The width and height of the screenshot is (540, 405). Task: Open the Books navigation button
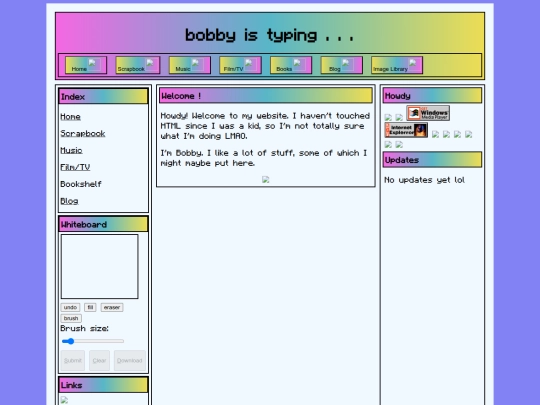point(291,65)
